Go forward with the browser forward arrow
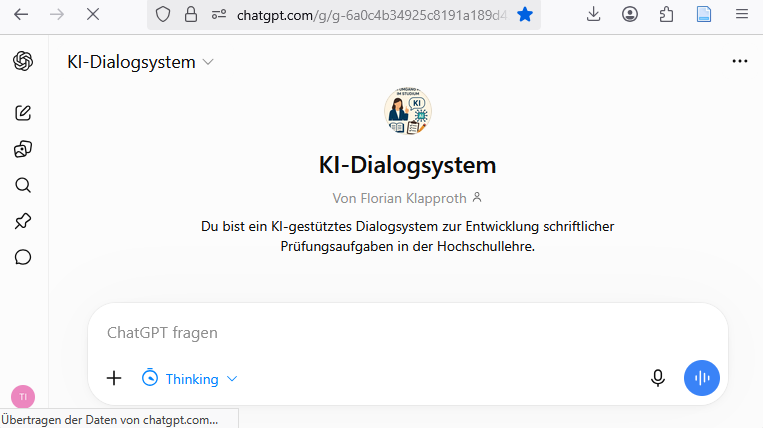763x428 pixels. [57, 15]
